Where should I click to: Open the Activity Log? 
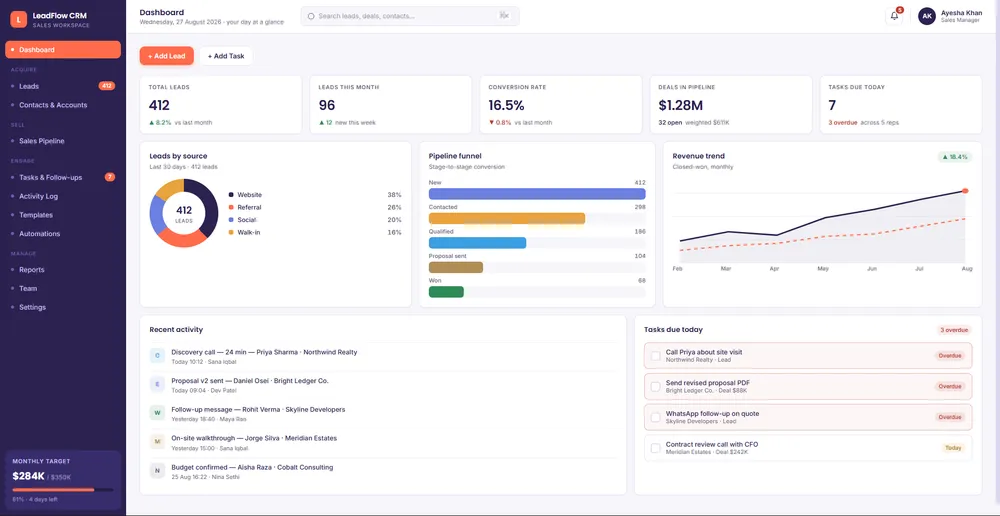tap(62, 196)
